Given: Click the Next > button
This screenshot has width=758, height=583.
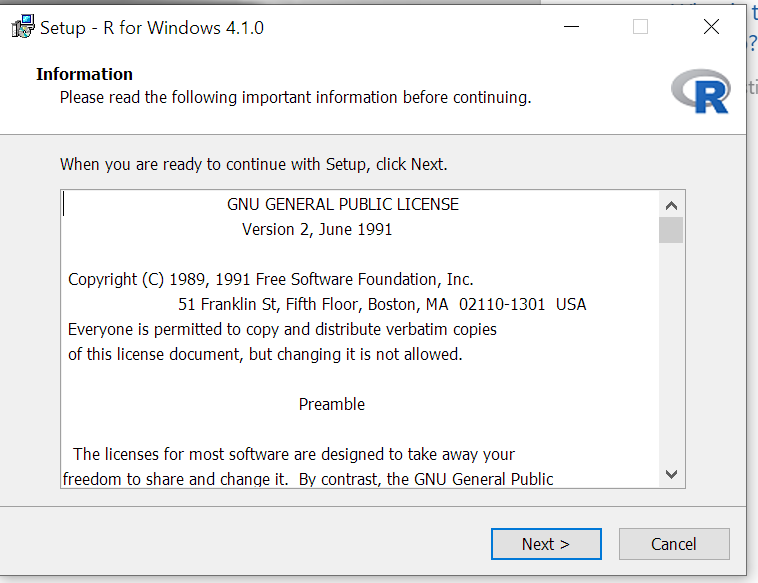Looking at the screenshot, I should tap(546, 544).
